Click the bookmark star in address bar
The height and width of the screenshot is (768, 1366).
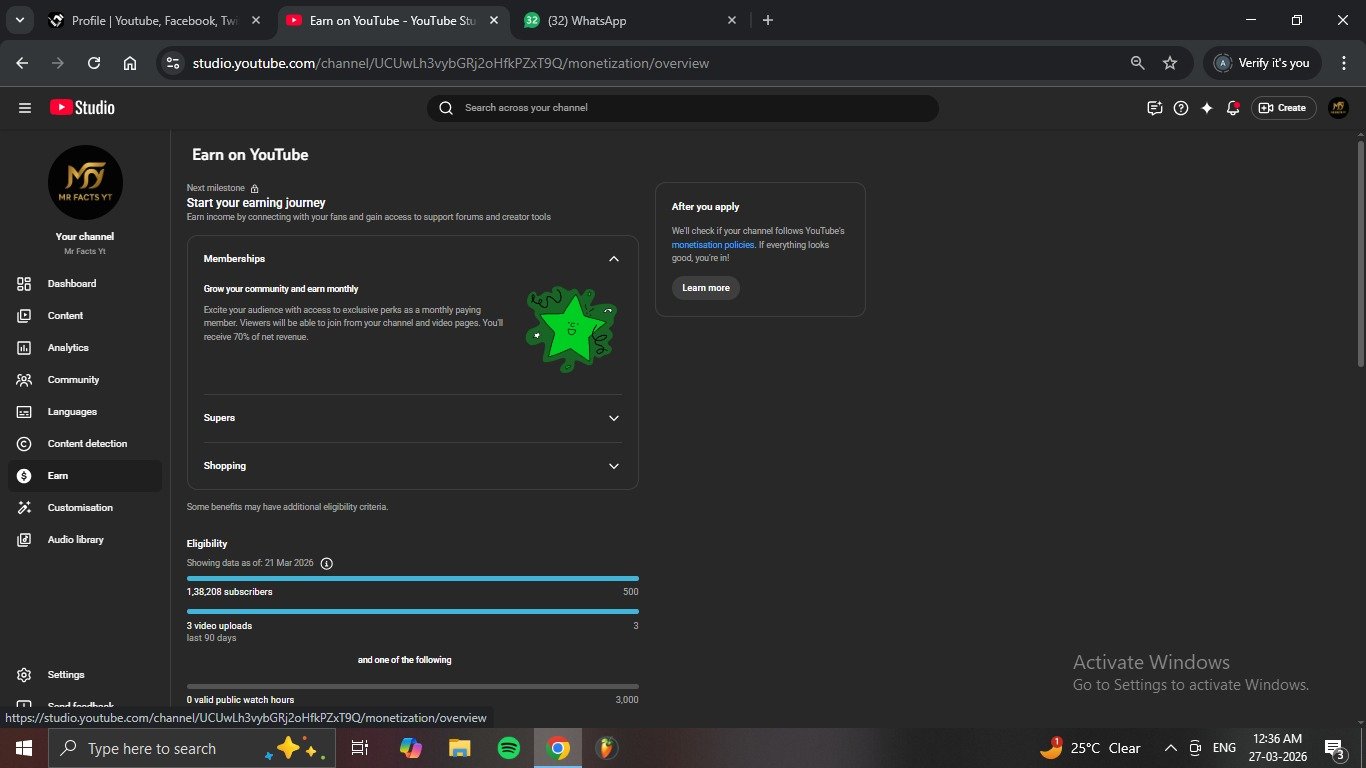coord(1170,63)
